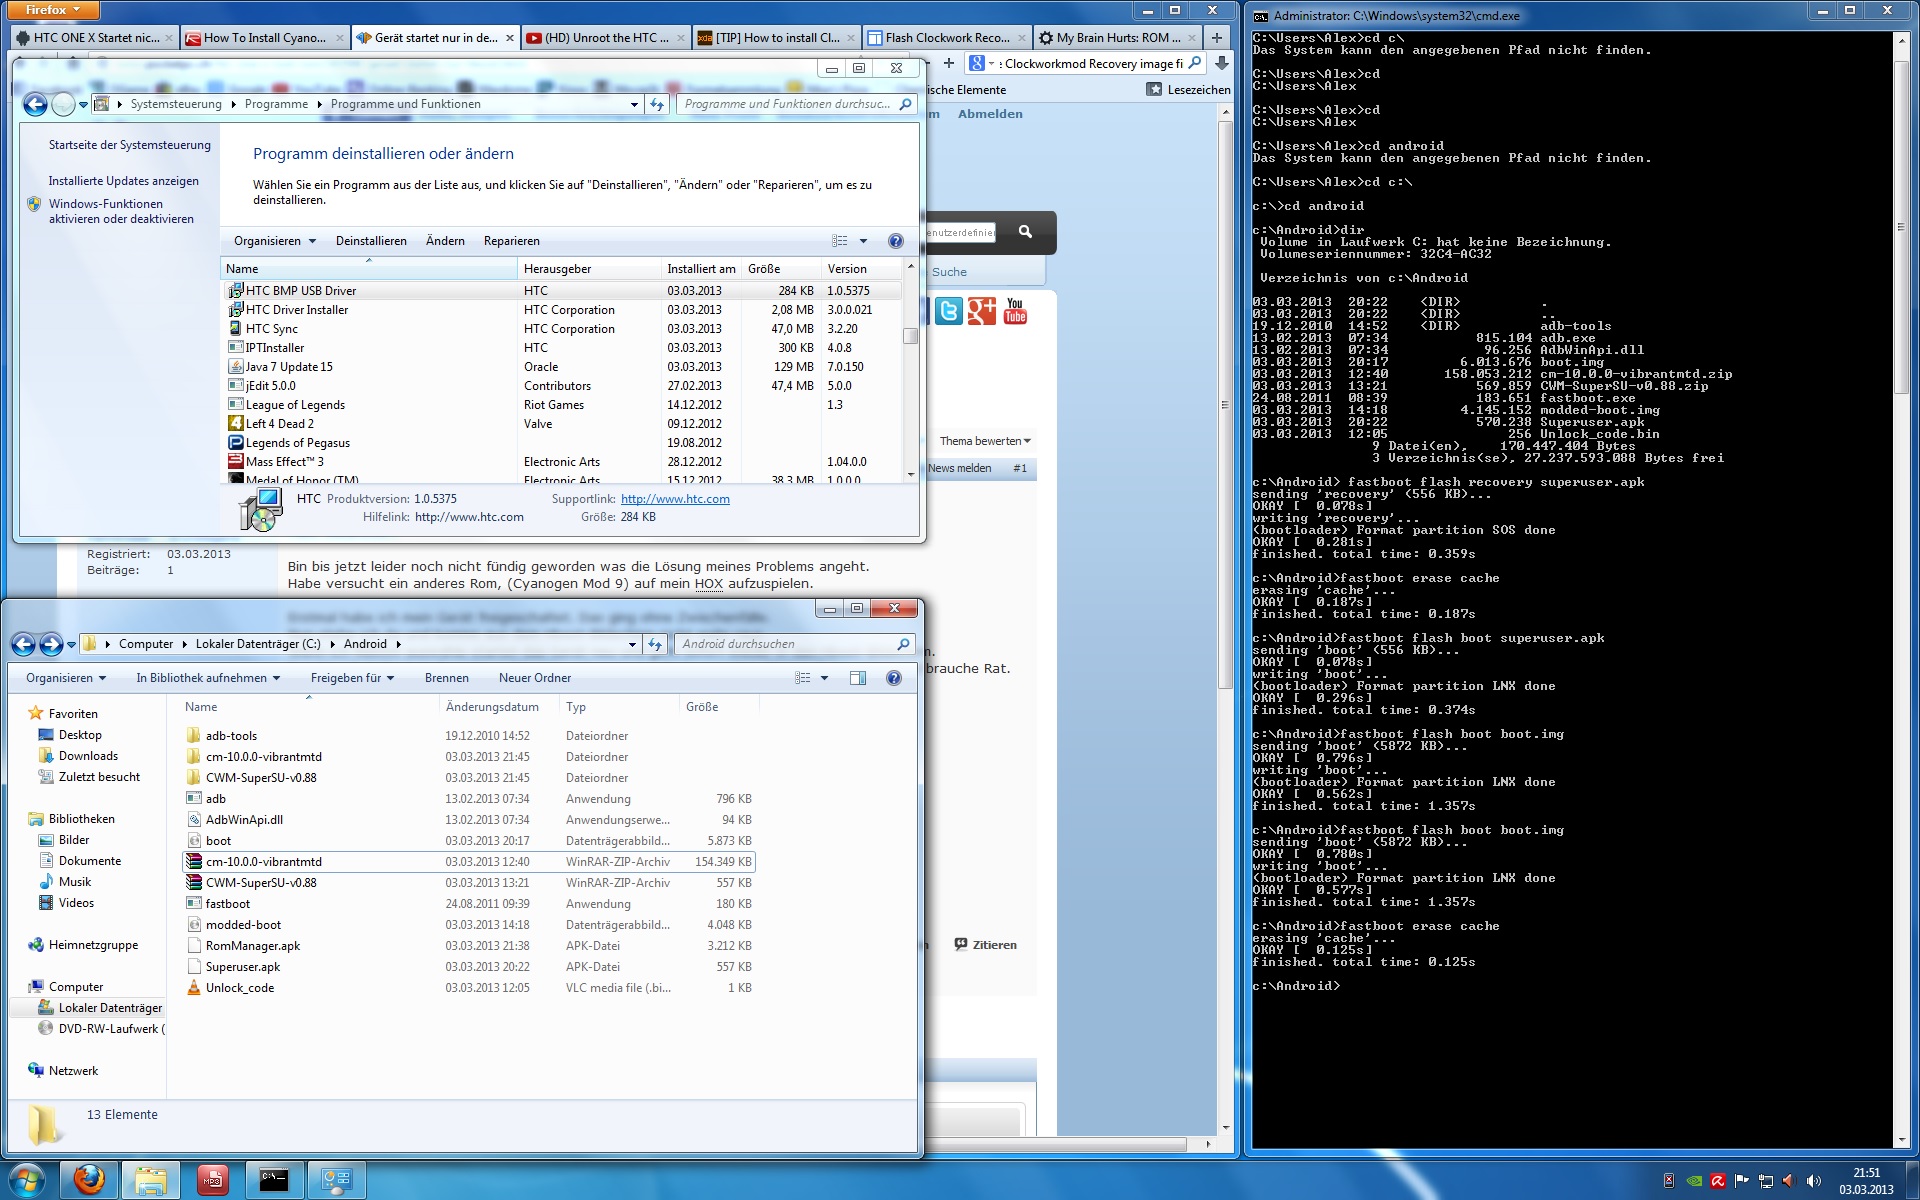Click Deinstallieren in Programme toolbar

[x=371, y=241]
